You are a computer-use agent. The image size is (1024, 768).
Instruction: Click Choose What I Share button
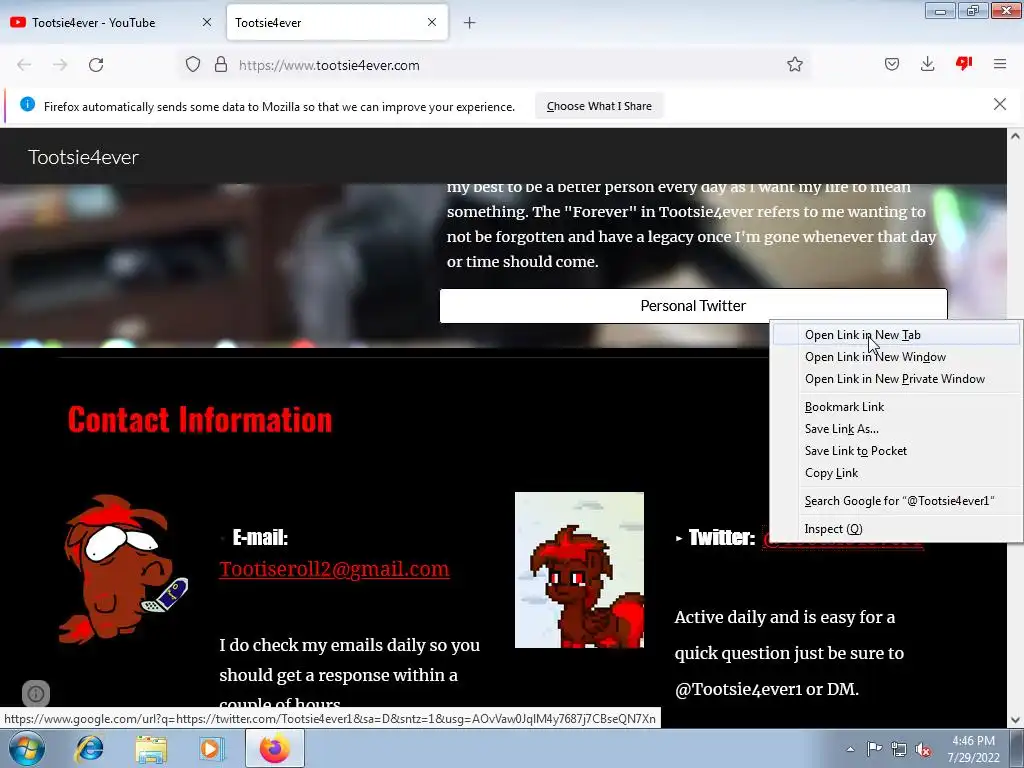click(x=599, y=106)
